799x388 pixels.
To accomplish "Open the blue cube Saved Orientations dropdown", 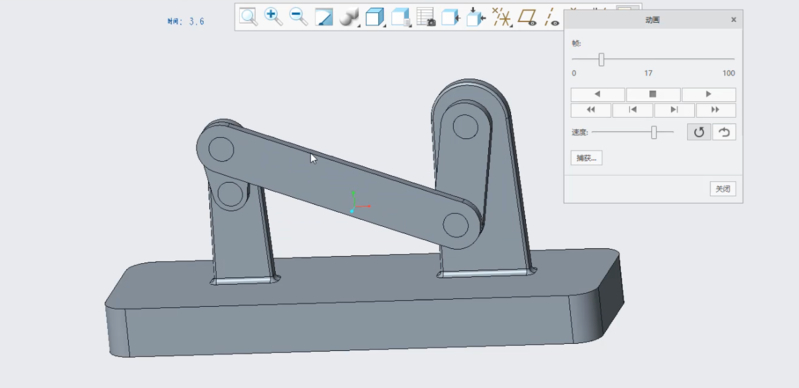I will (x=375, y=17).
